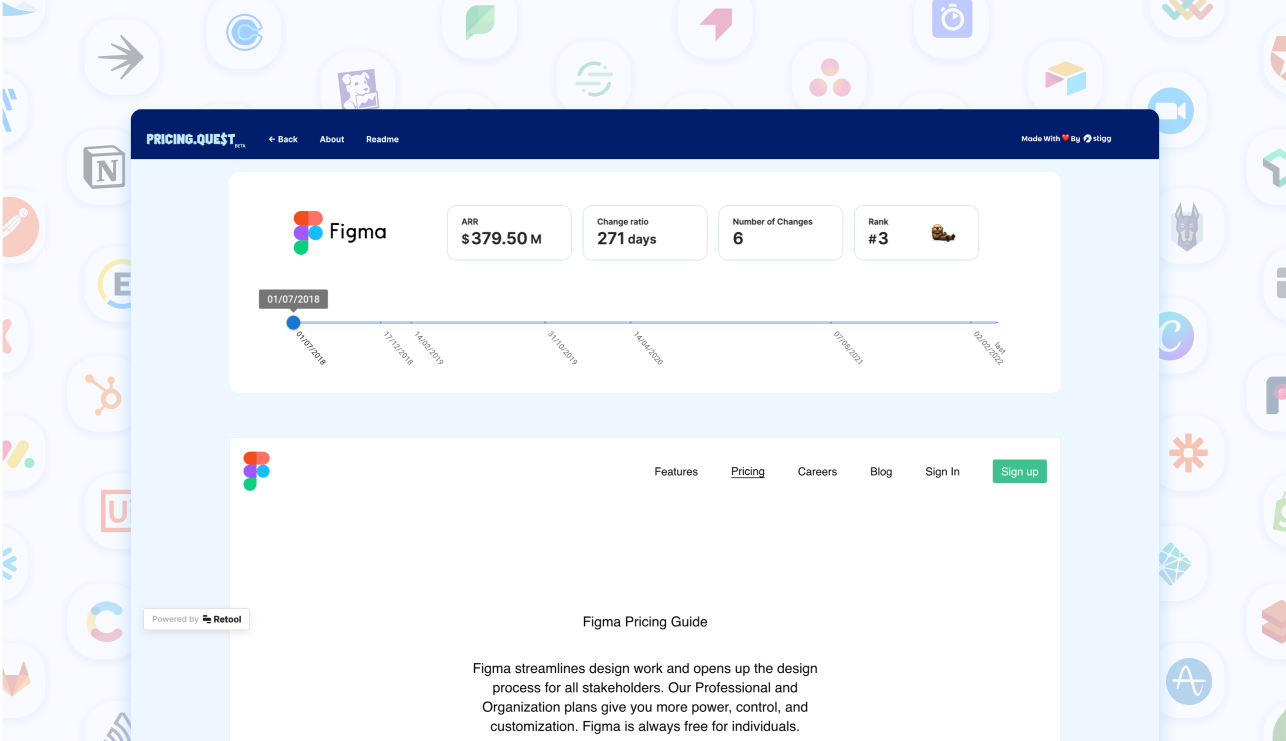Screen dimensions: 1286x741
Task: Click the green Sign up button
Action: 1019,471
